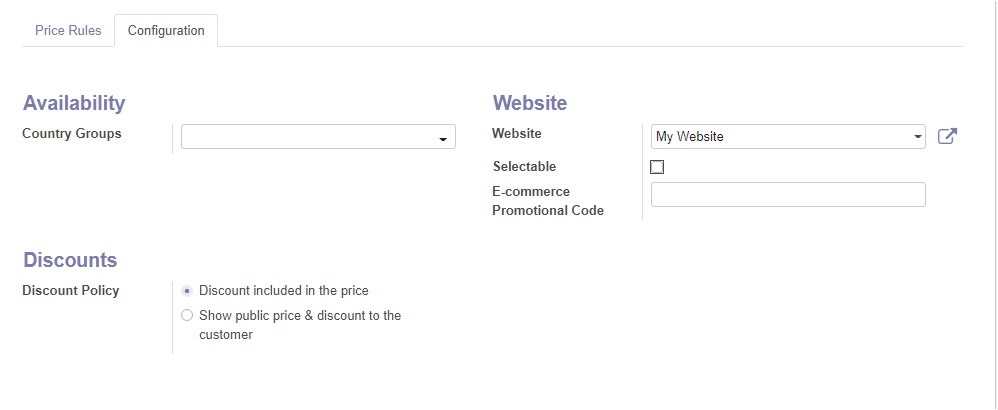Image resolution: width=998 pixels, height=410 pixels.
Task: Open the Country Groups dropdown
Action: [318, 137]
